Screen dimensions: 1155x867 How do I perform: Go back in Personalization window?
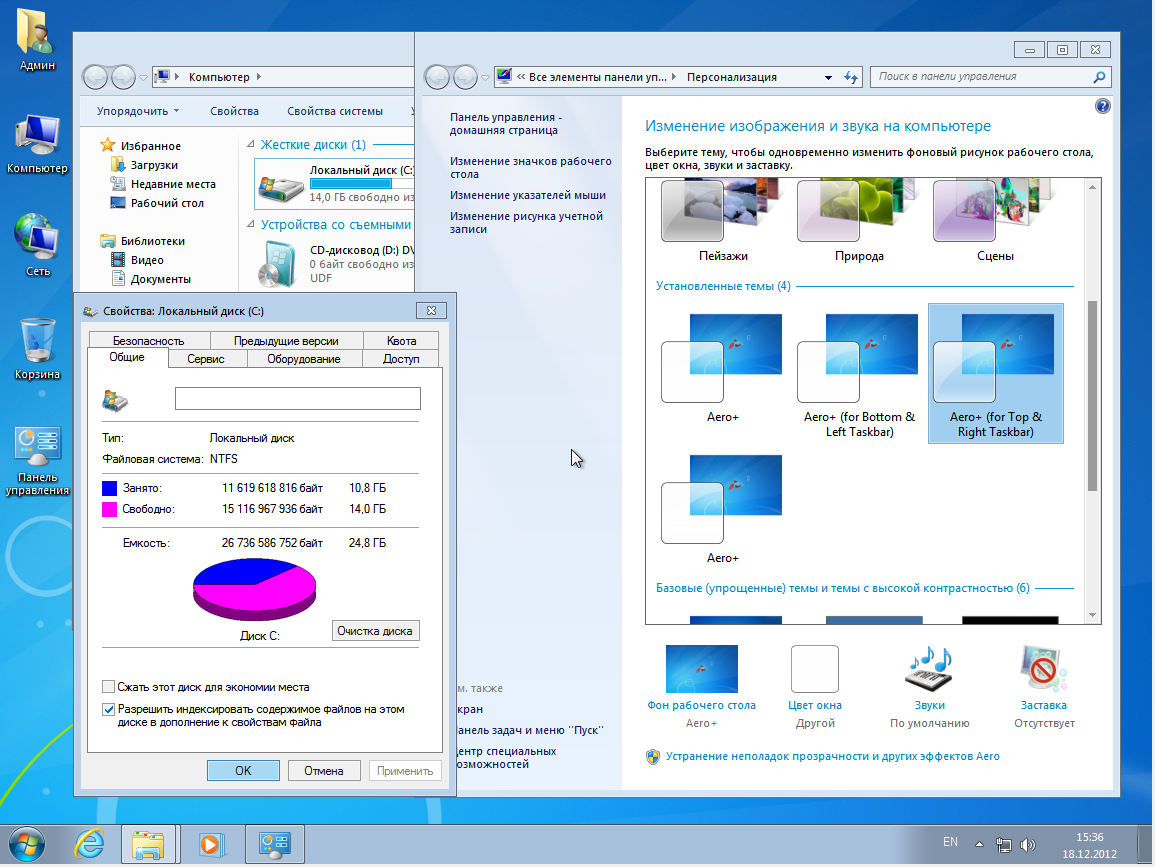coord(438,77)
